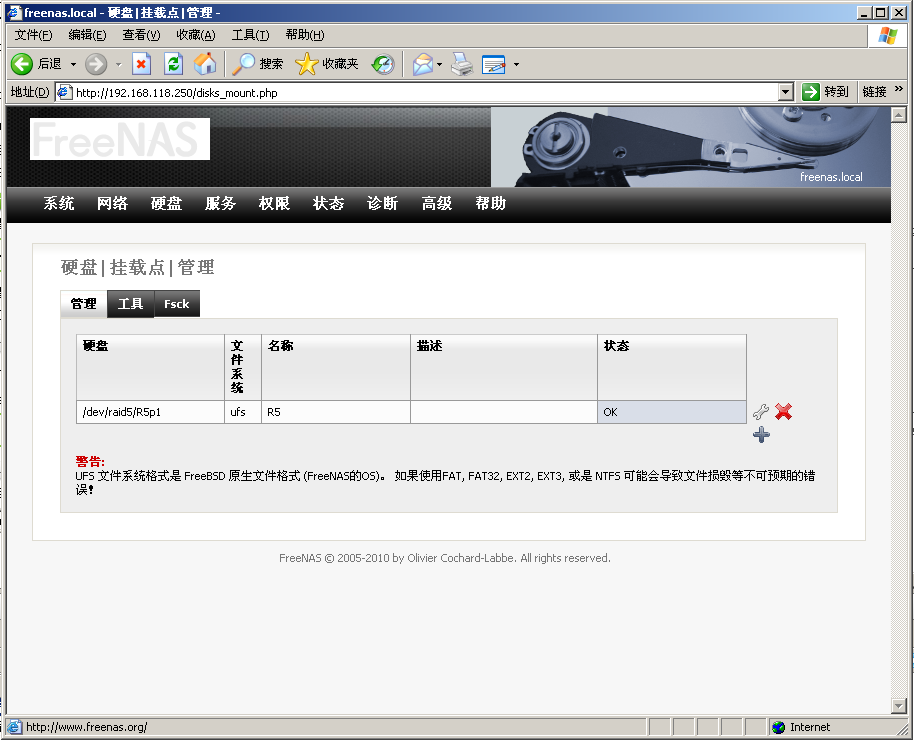This screenshot has width=914, height=740.
Task: Go to browser Home page icon
Action: (205, 64)
